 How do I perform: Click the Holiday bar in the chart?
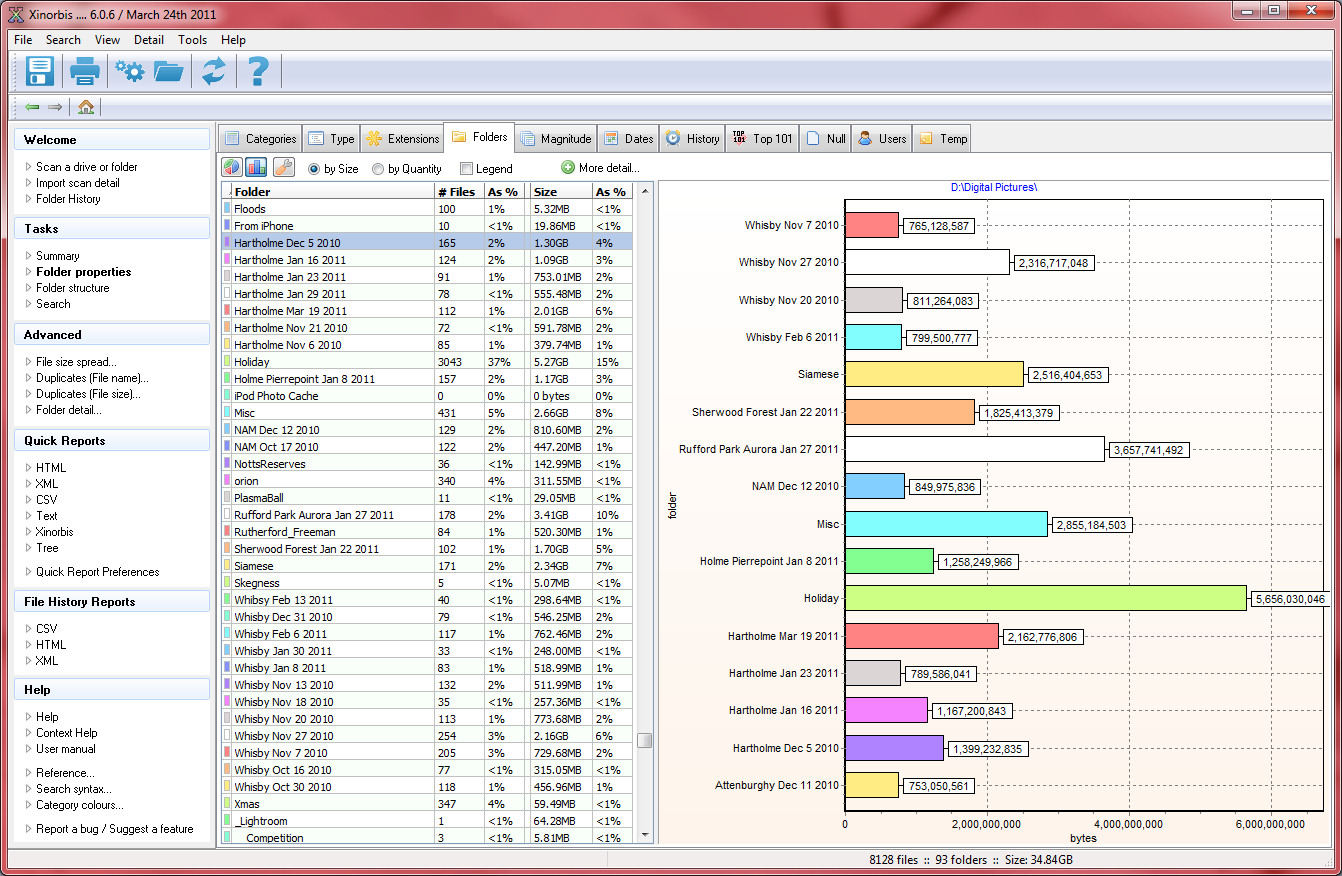pos(1045,599)
